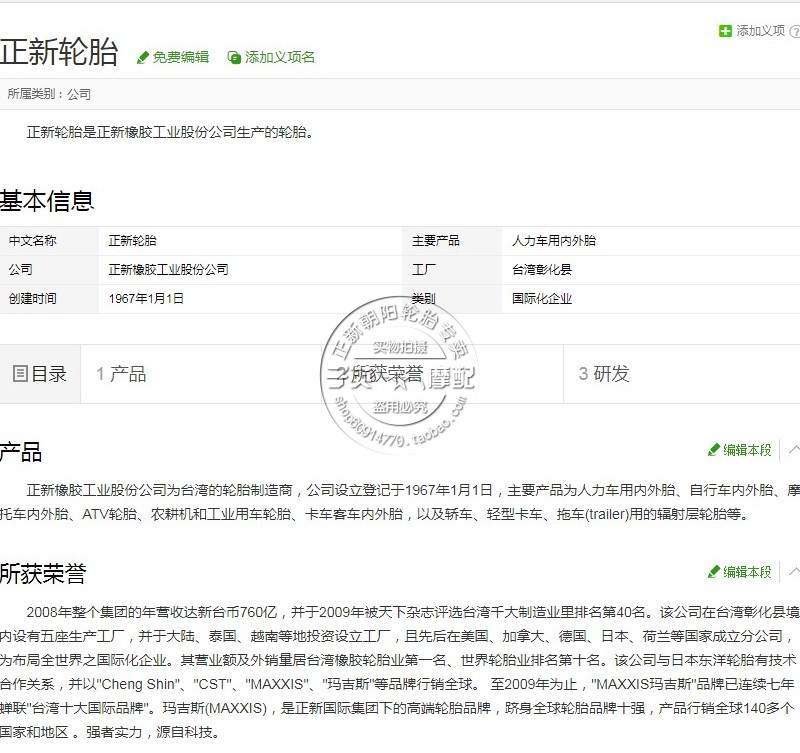Click the 正新橡胶工业股份公司 table value
Image resolution: width=800 pixels, height=753 pixels.
pos(168,269)
